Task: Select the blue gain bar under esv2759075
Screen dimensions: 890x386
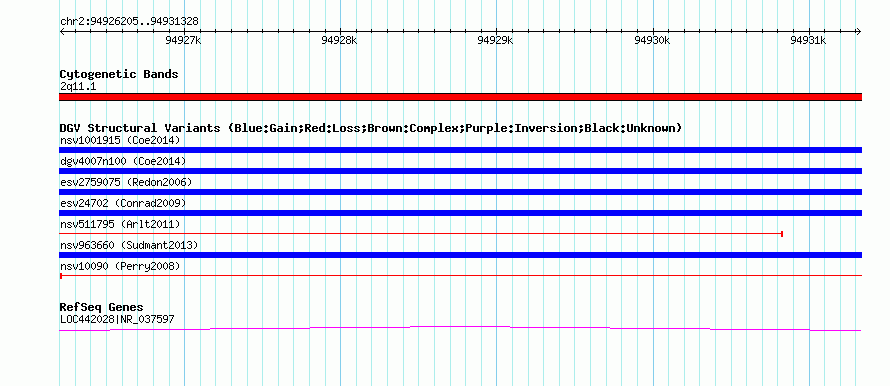Action: [x=460, y=192]
